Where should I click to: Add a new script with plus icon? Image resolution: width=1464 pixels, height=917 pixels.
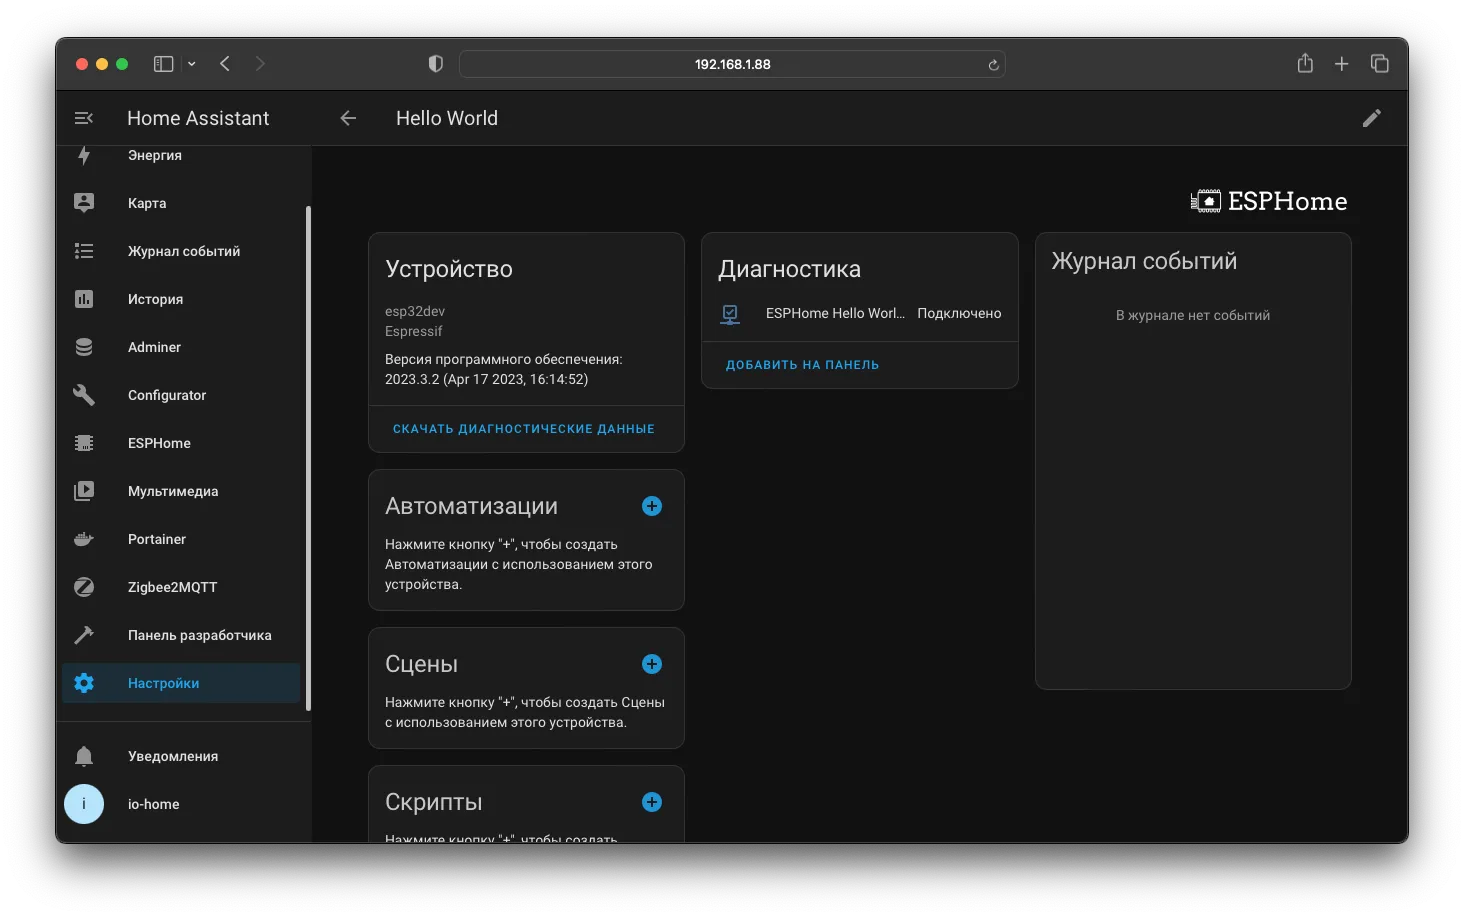(652, 802)
